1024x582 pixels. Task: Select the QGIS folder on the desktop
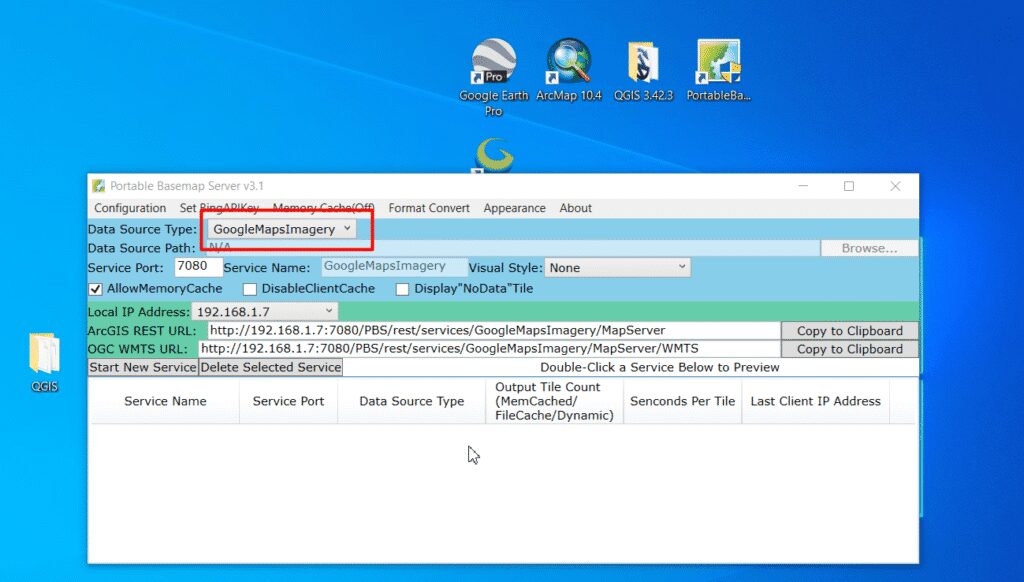44,363
